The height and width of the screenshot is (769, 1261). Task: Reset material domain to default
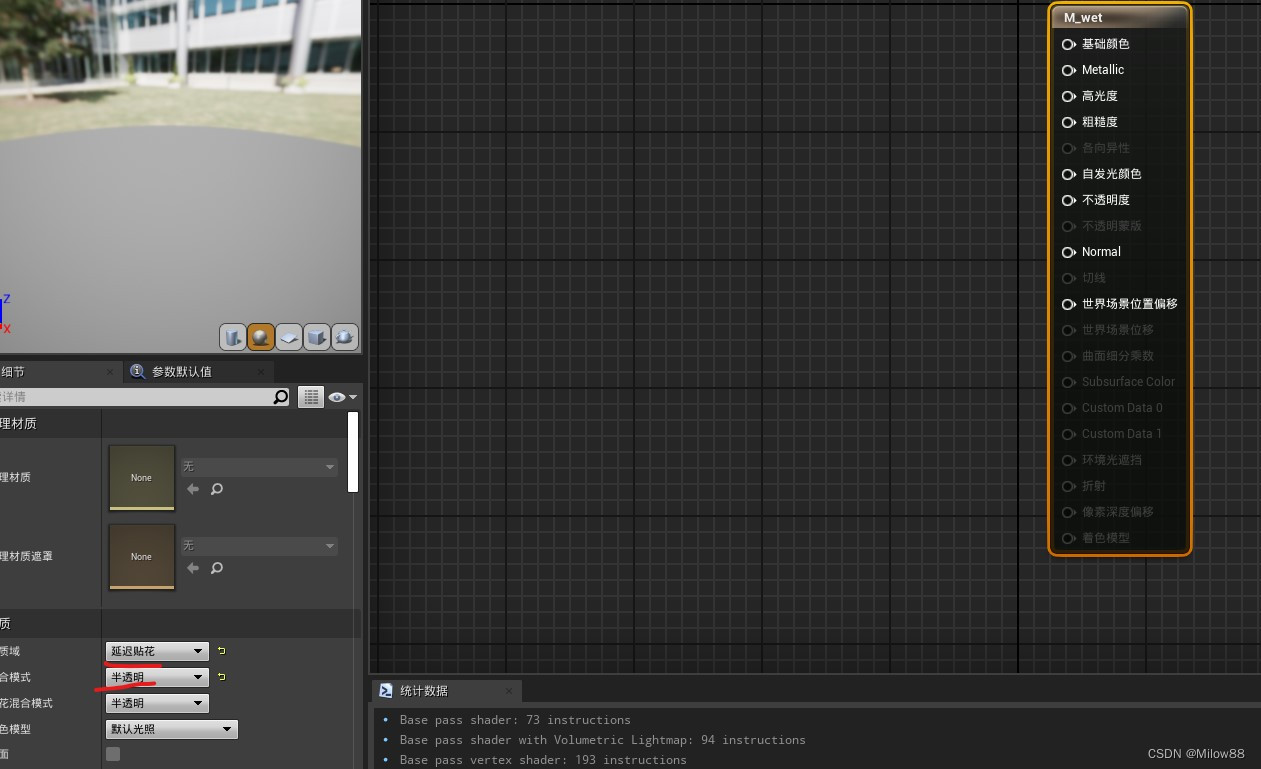click(x=222, y=651)
